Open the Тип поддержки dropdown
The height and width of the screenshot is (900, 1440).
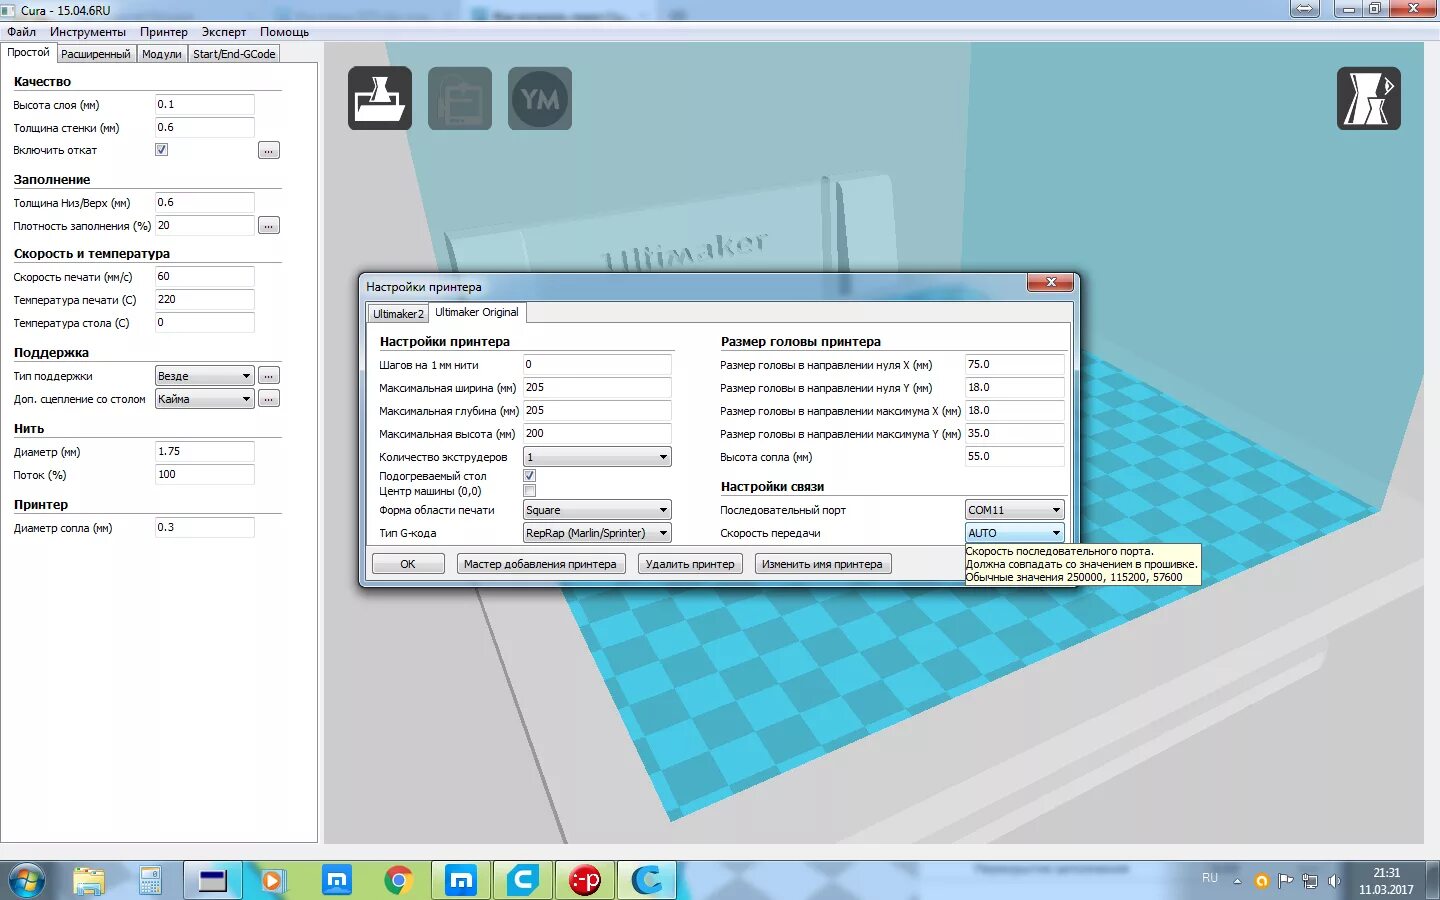[x=204, y=376]
